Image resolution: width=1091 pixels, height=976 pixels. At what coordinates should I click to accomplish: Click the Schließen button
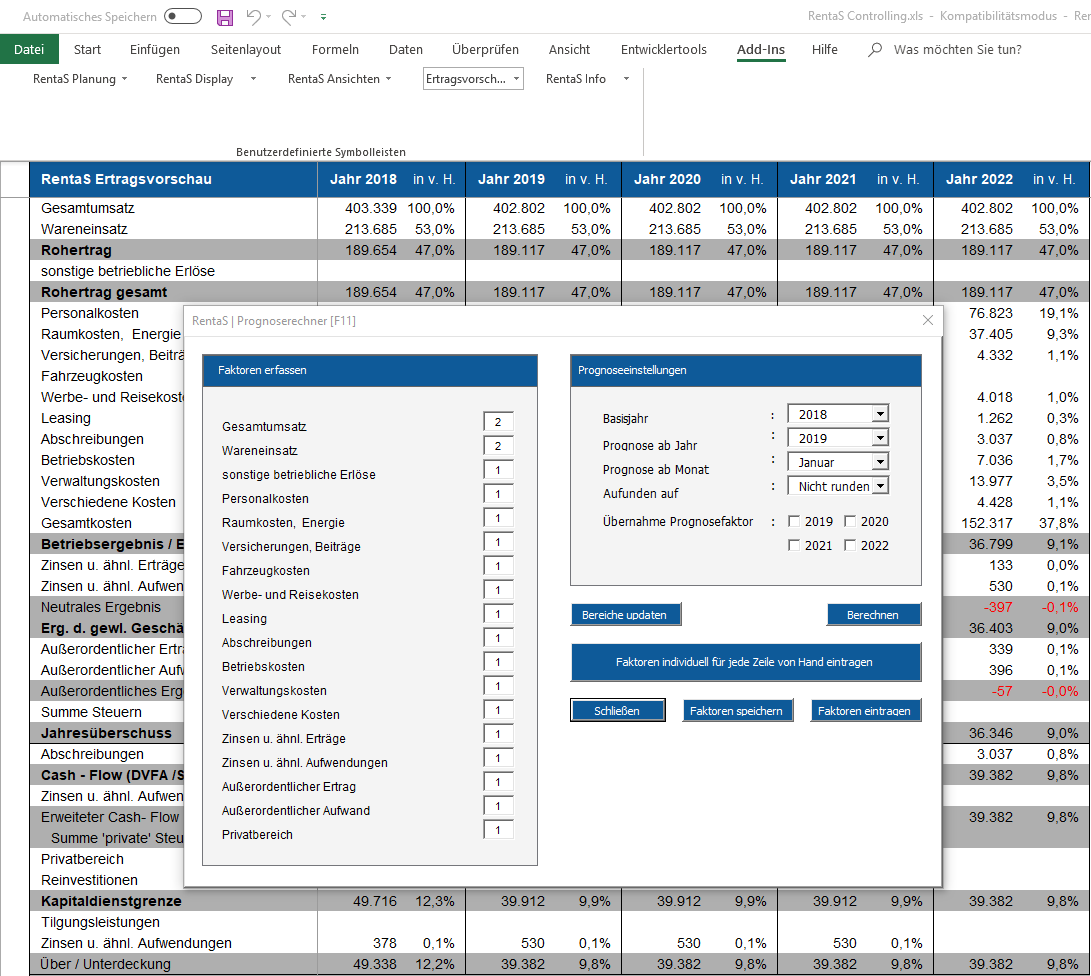(617, 710)
